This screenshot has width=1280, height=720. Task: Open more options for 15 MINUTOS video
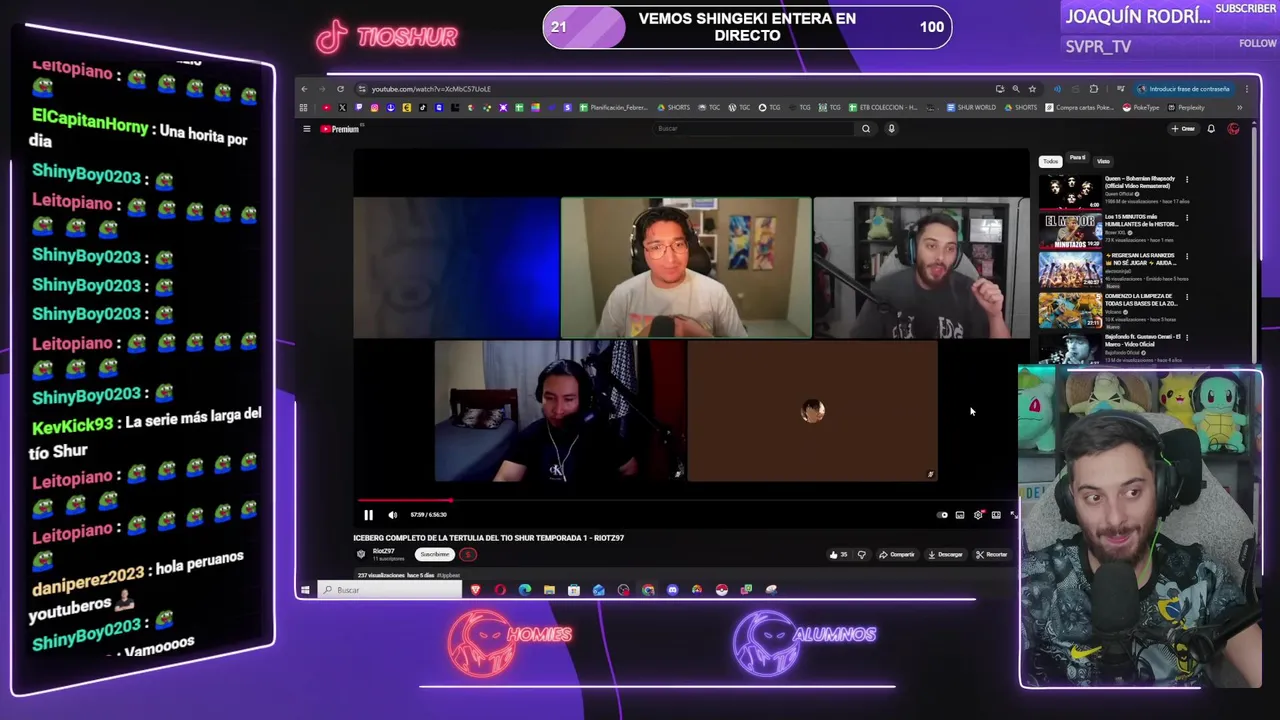coord(1187,218)
